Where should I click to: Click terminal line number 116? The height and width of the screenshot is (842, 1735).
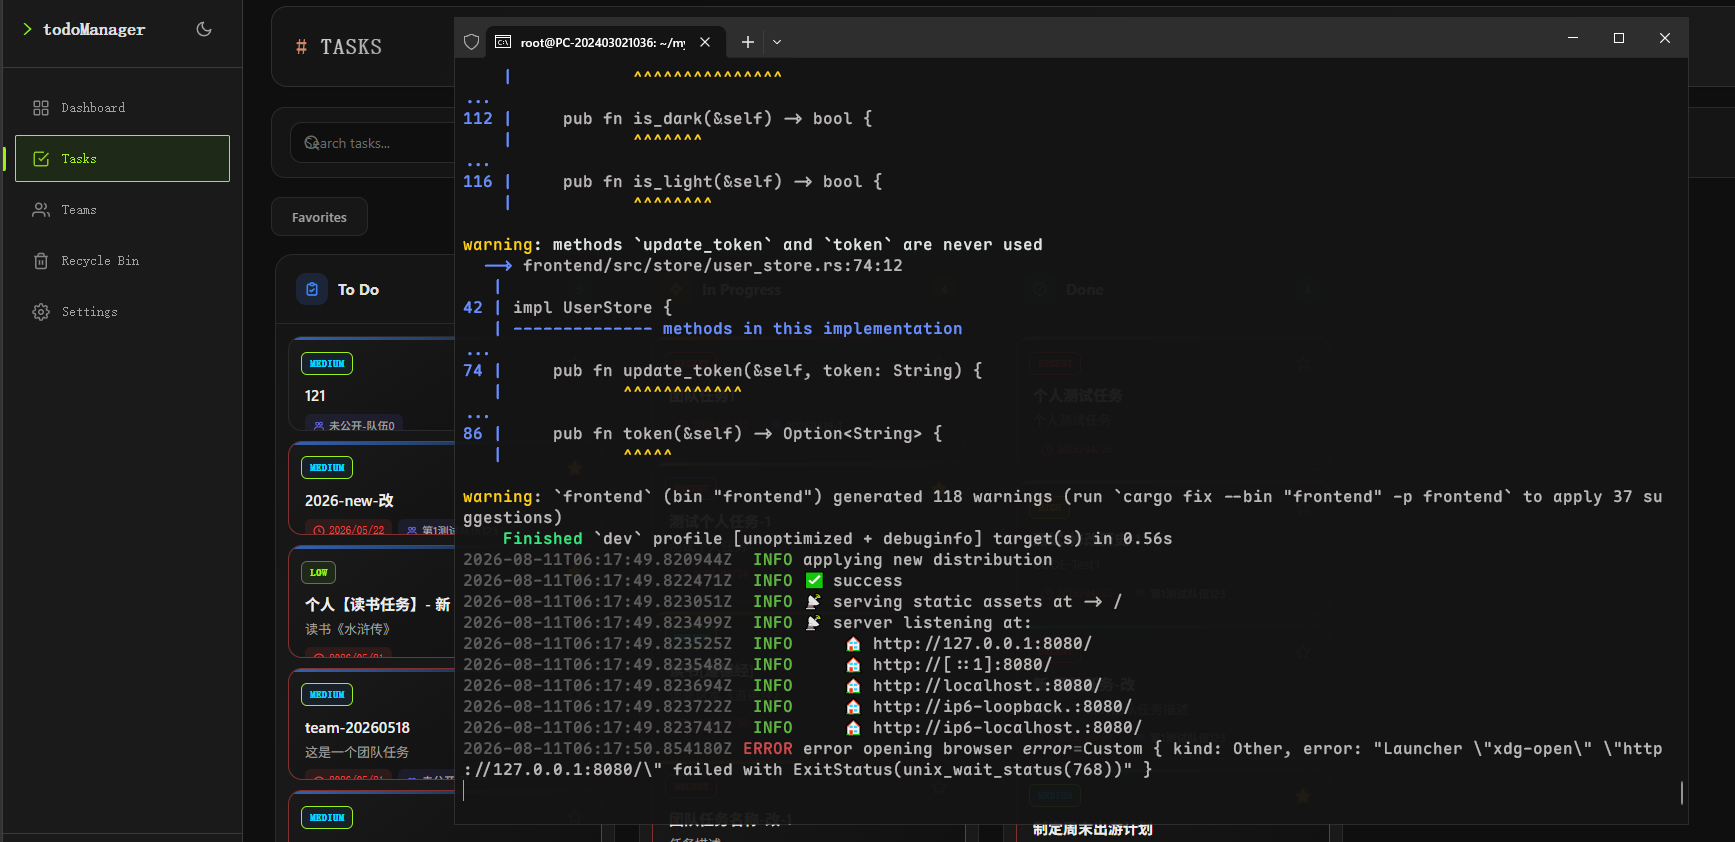click(478, 182)
